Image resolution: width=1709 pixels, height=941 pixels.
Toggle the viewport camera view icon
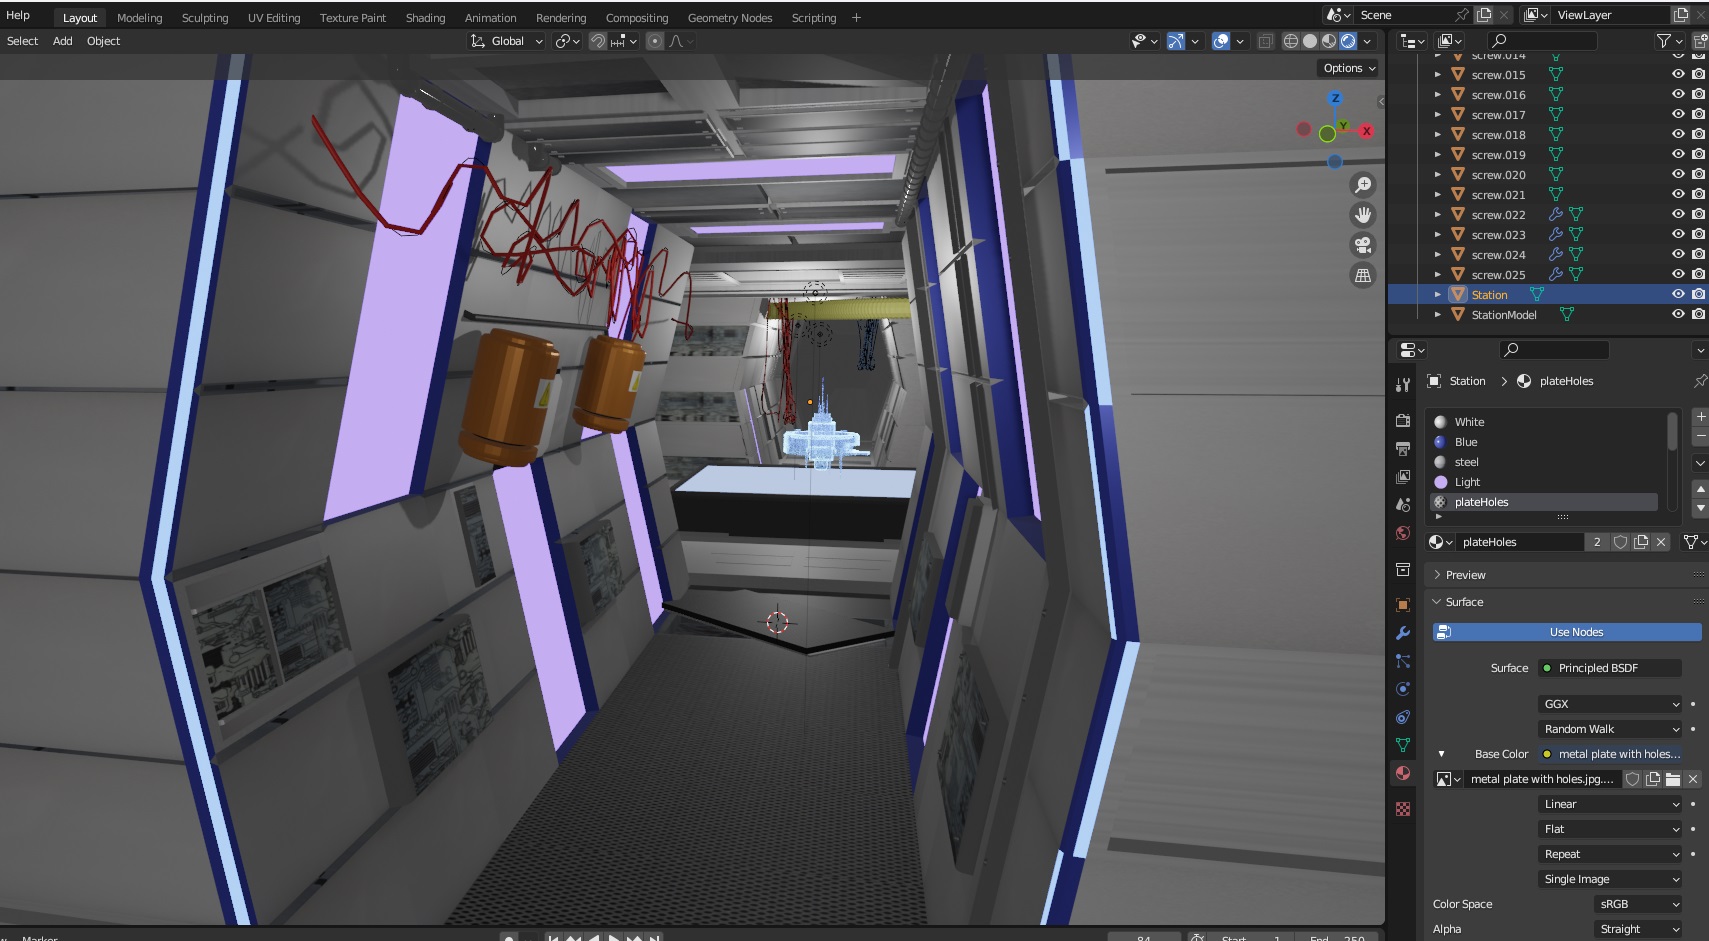pos(1364,244)
